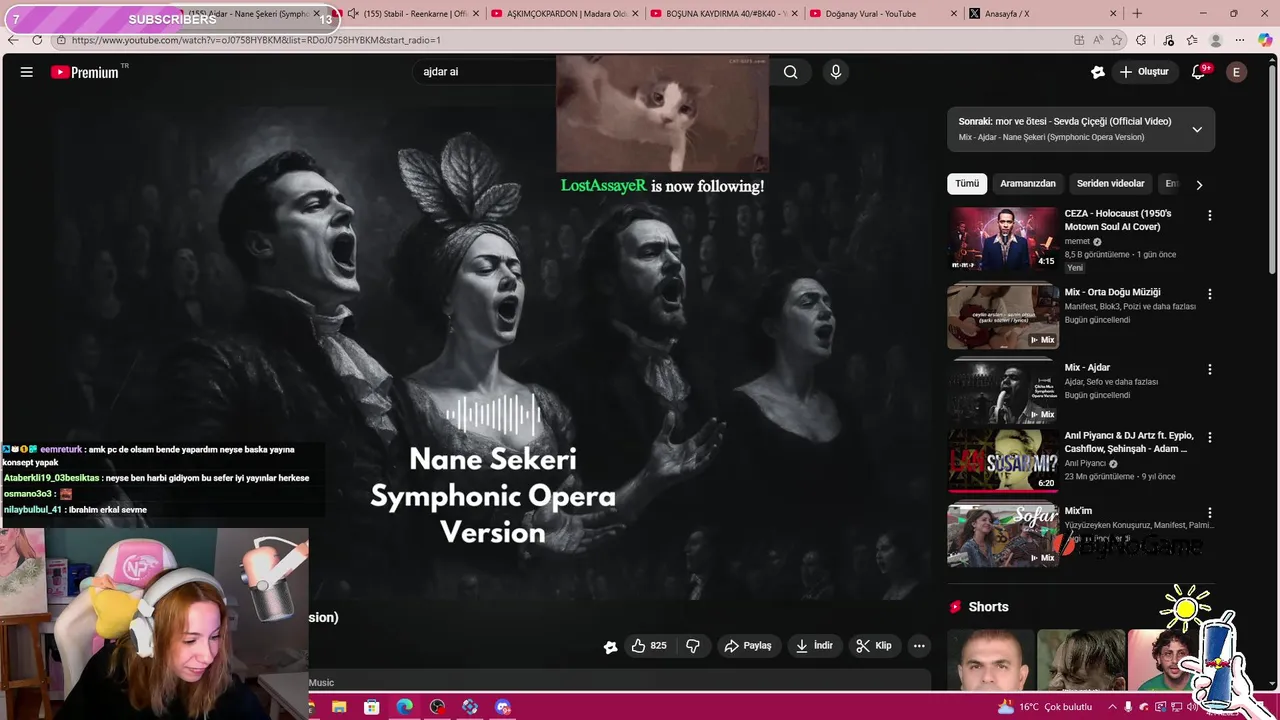Open browser Settings and more menu
Viewport: 1280px width, 720px height.
(x=1240, y=40)
